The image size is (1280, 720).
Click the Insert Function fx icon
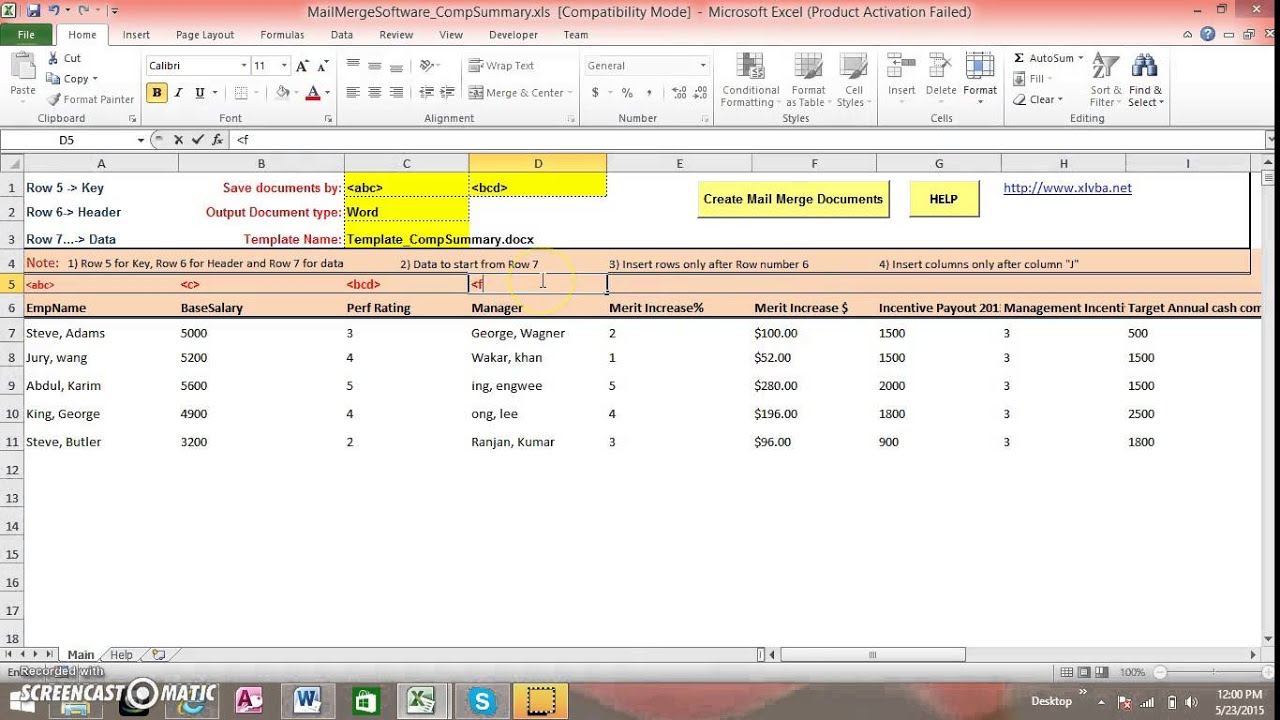click(x=217, y=140)
